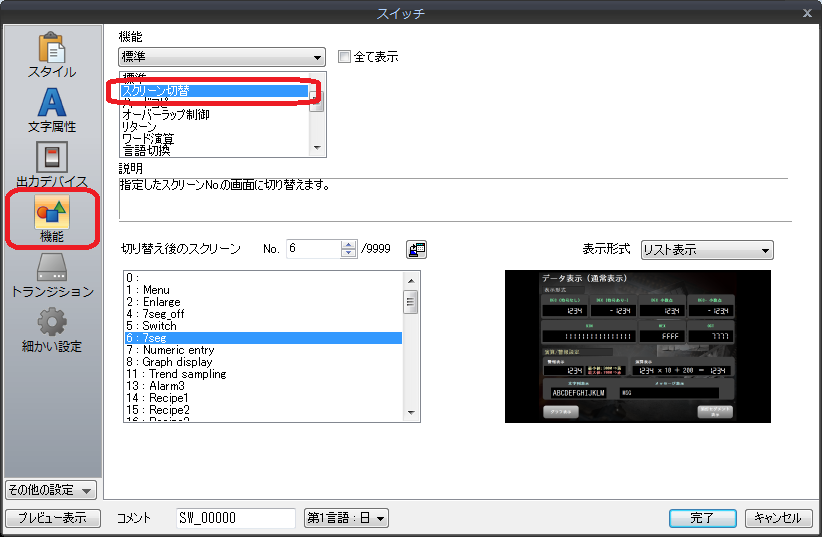This screenshot has width=822, height=537.
Task: Expand the その他の設定 dropdown button
Action: [50, 490]
